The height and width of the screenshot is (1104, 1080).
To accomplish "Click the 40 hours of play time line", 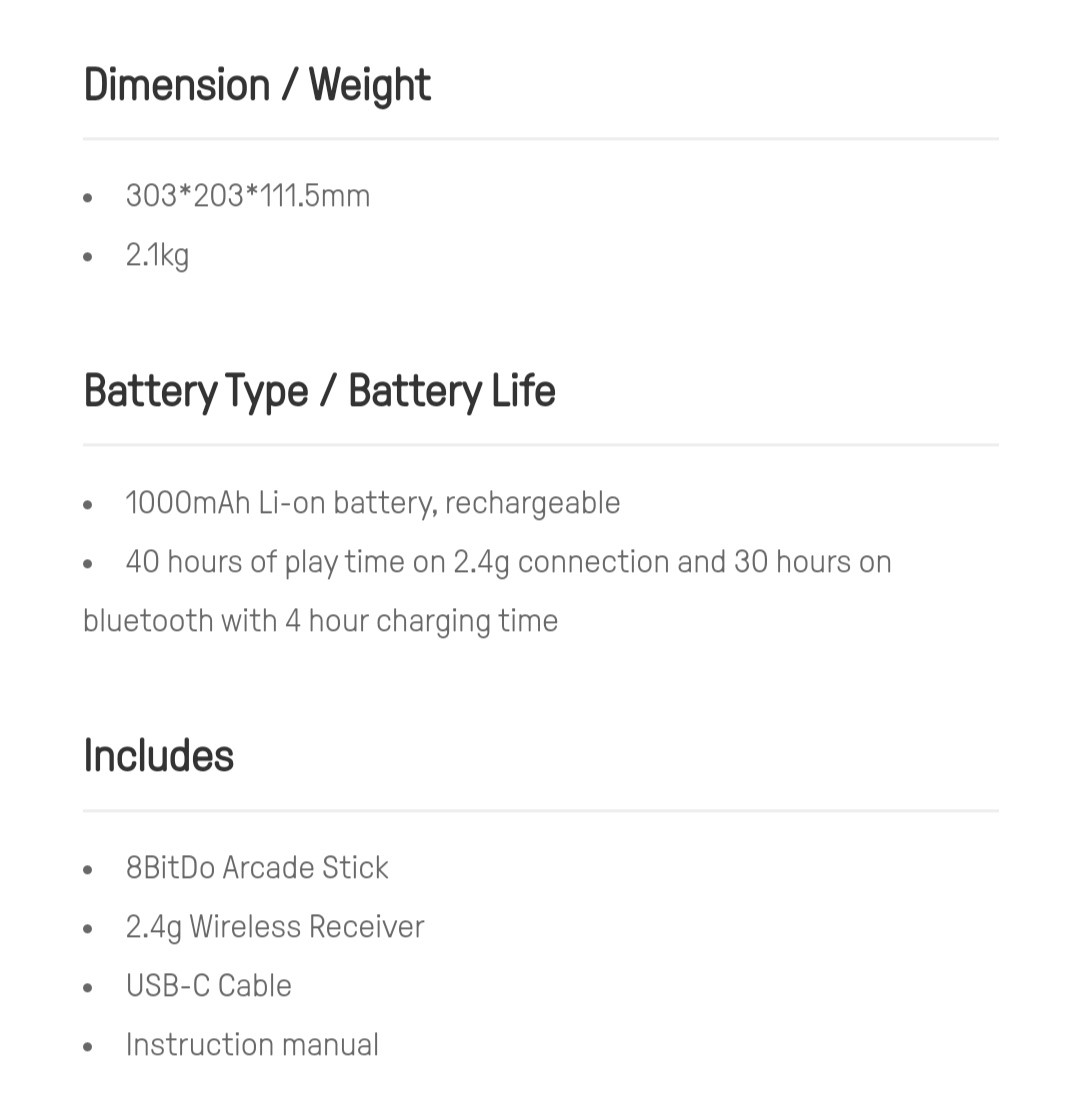I will [x=508, y=563].
